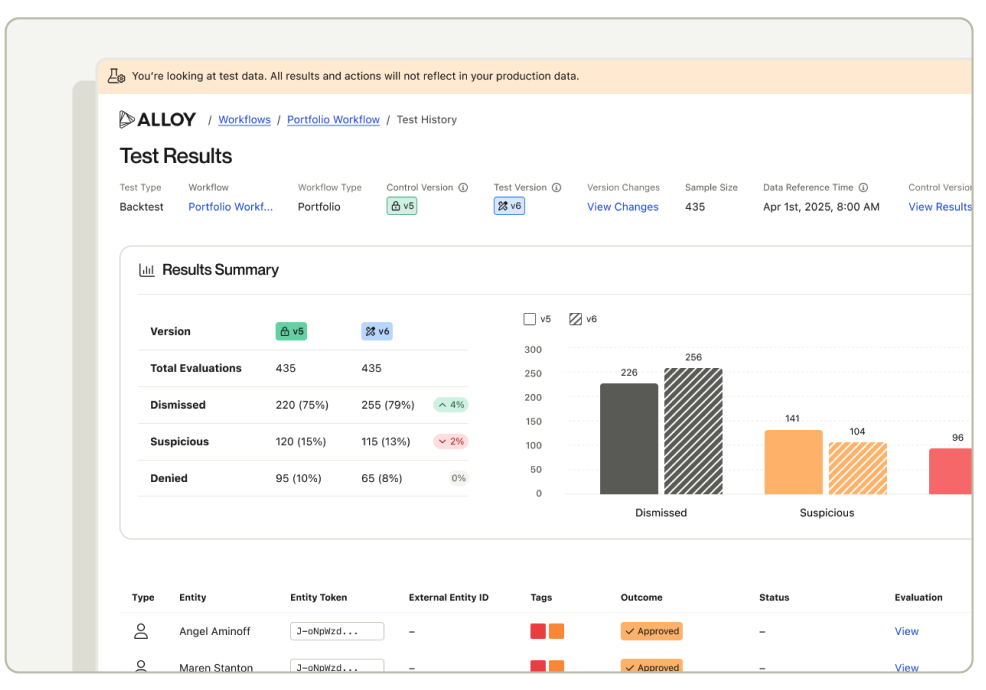Click Angel Aminoff's entity token field
The height and width of the screenshot is (690, 986).
click(x=337, y=632)
